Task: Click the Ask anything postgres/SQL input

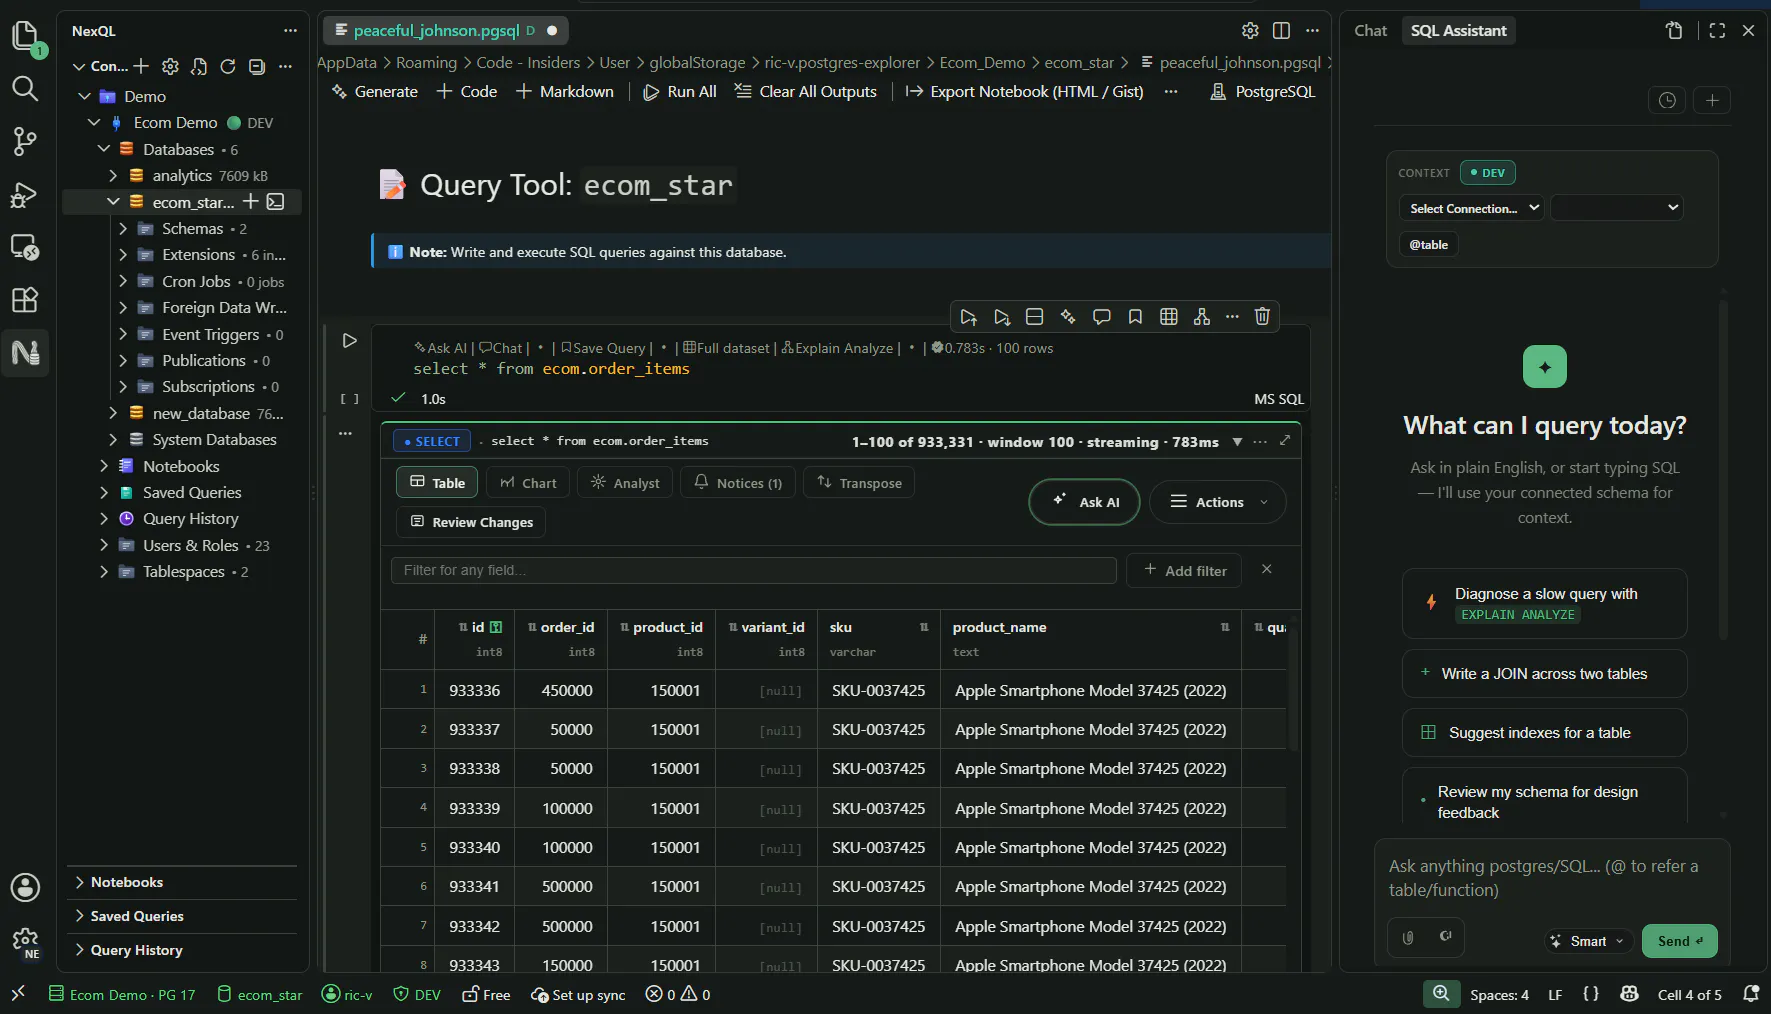Action: (x=1552, y=878)
